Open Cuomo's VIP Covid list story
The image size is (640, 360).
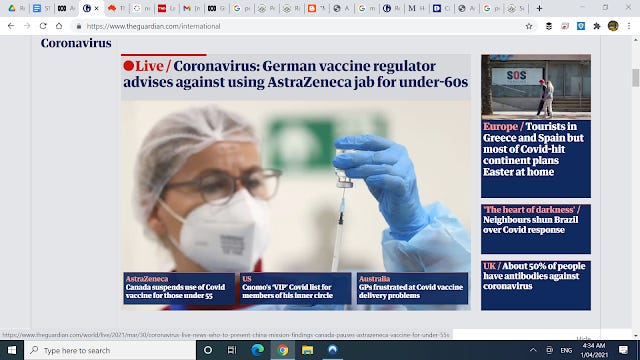[x=296, y=288]
